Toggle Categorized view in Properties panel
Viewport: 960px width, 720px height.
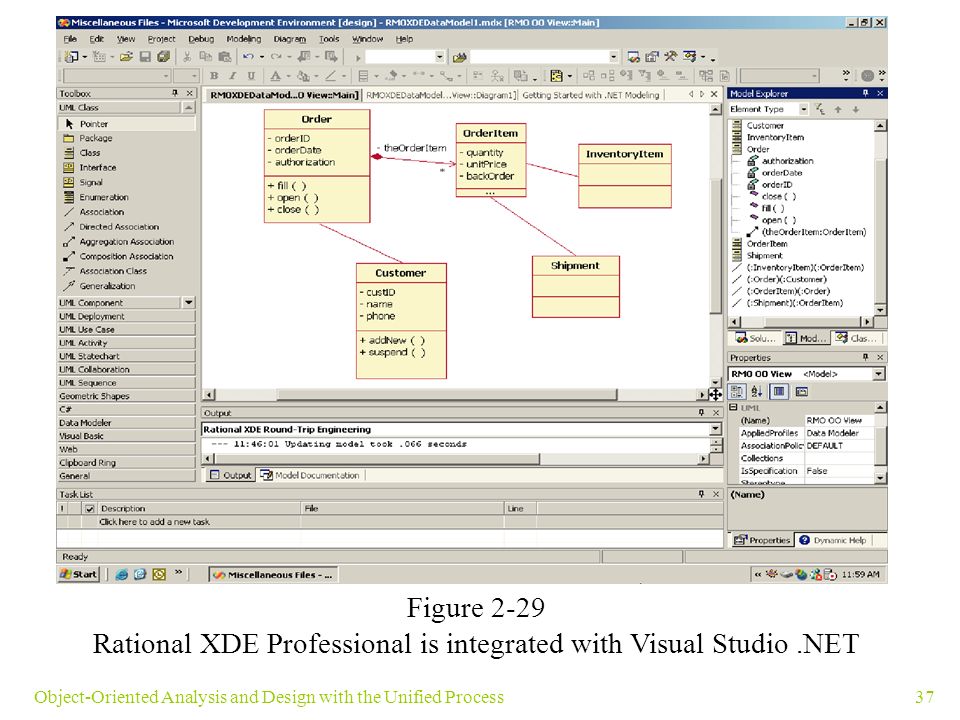[737, 391]
